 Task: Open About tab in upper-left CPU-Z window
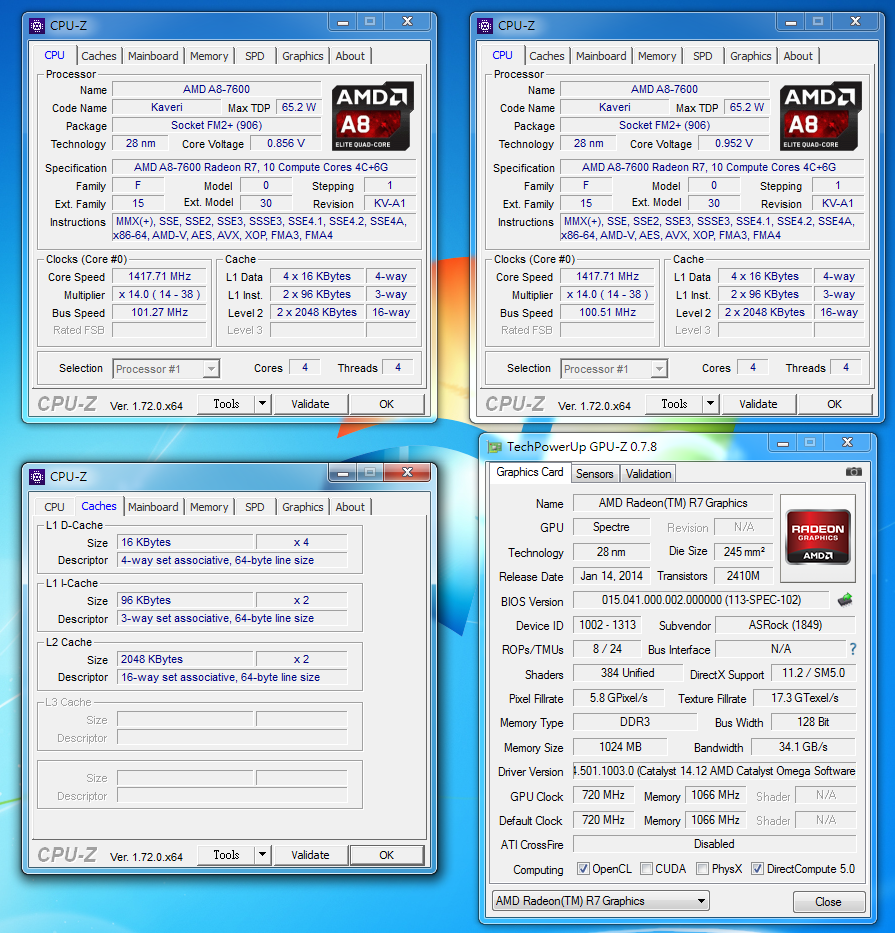point(350,56)
